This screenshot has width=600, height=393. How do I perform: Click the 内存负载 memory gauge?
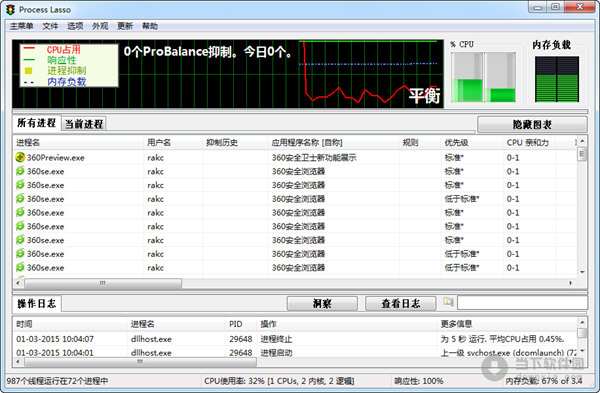(x=557, y=79)
